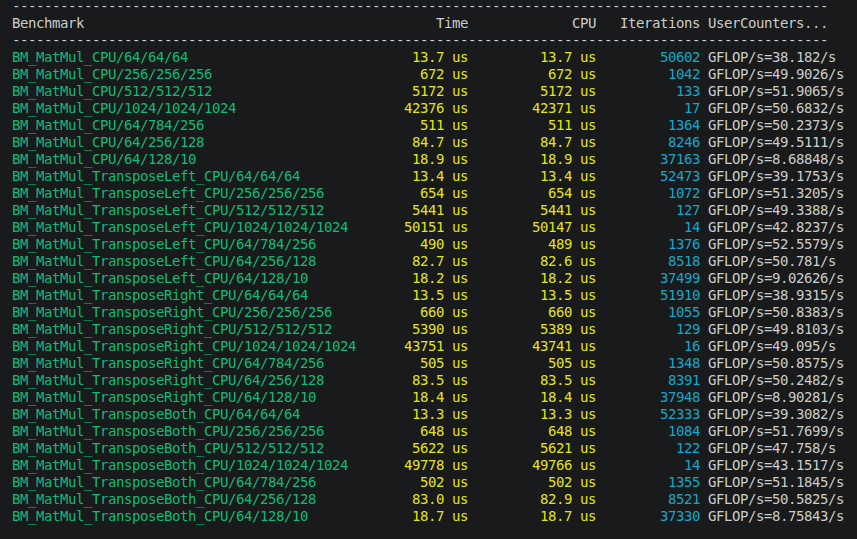Click the Benchmark column header
Image resolution: width=857 pixels, height=539 pixels.
pos(48,24)
